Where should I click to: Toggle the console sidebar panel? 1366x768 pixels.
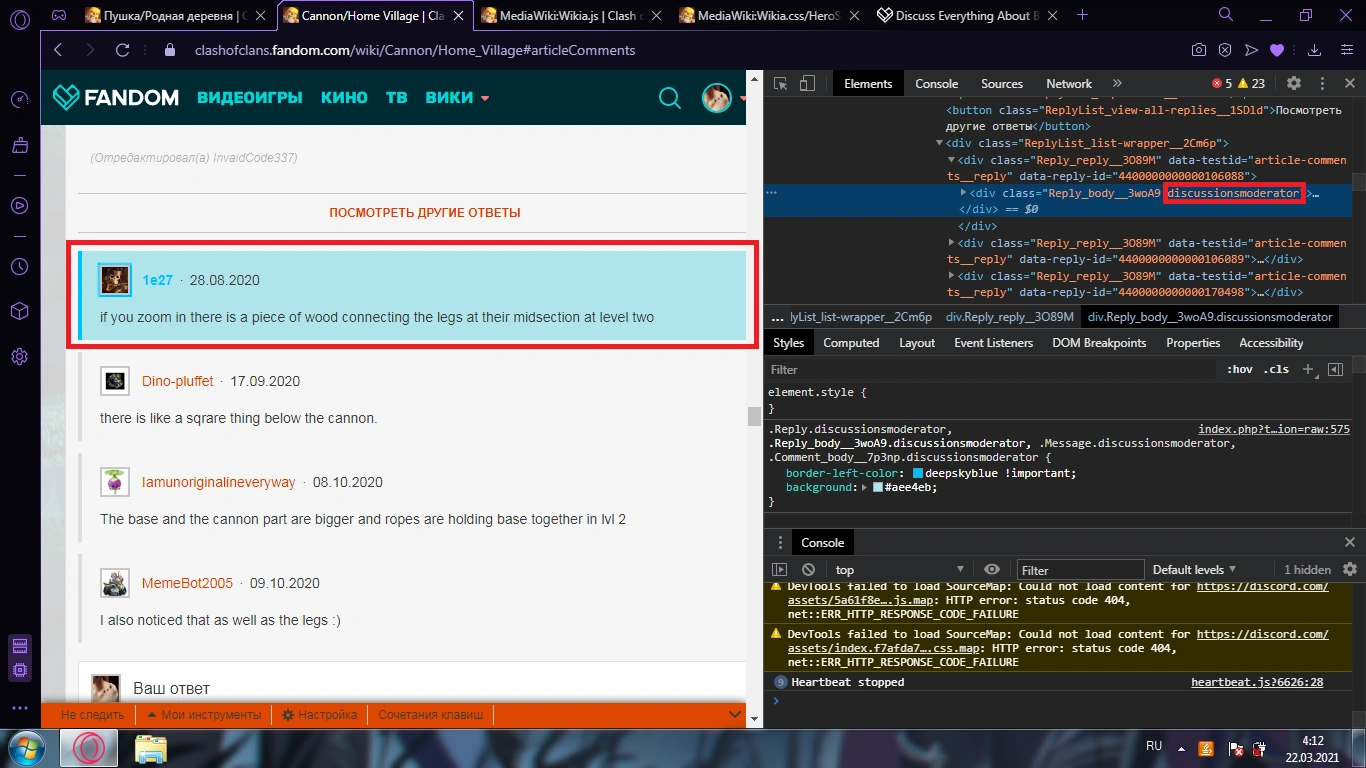pyautogui.click(x=780, y=570)
